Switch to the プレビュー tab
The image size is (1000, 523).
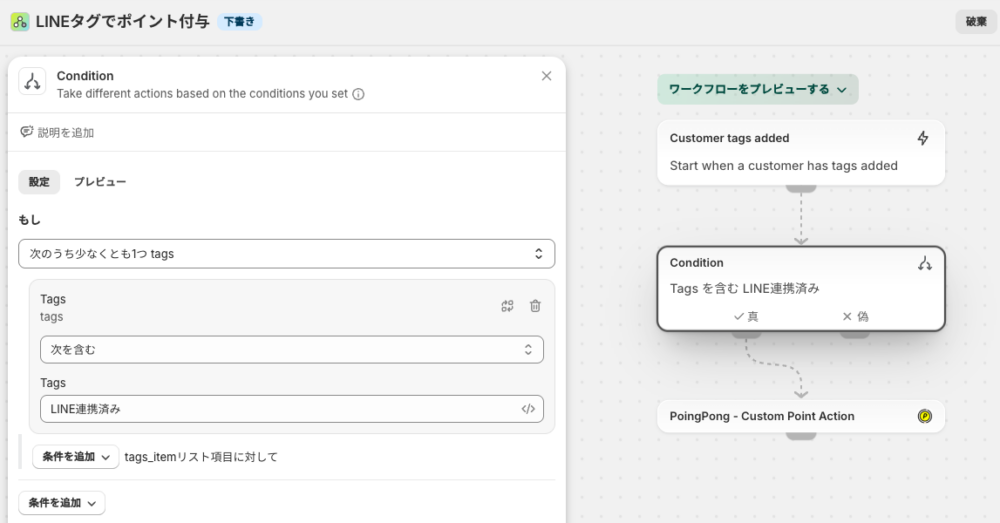click(100, 182)
